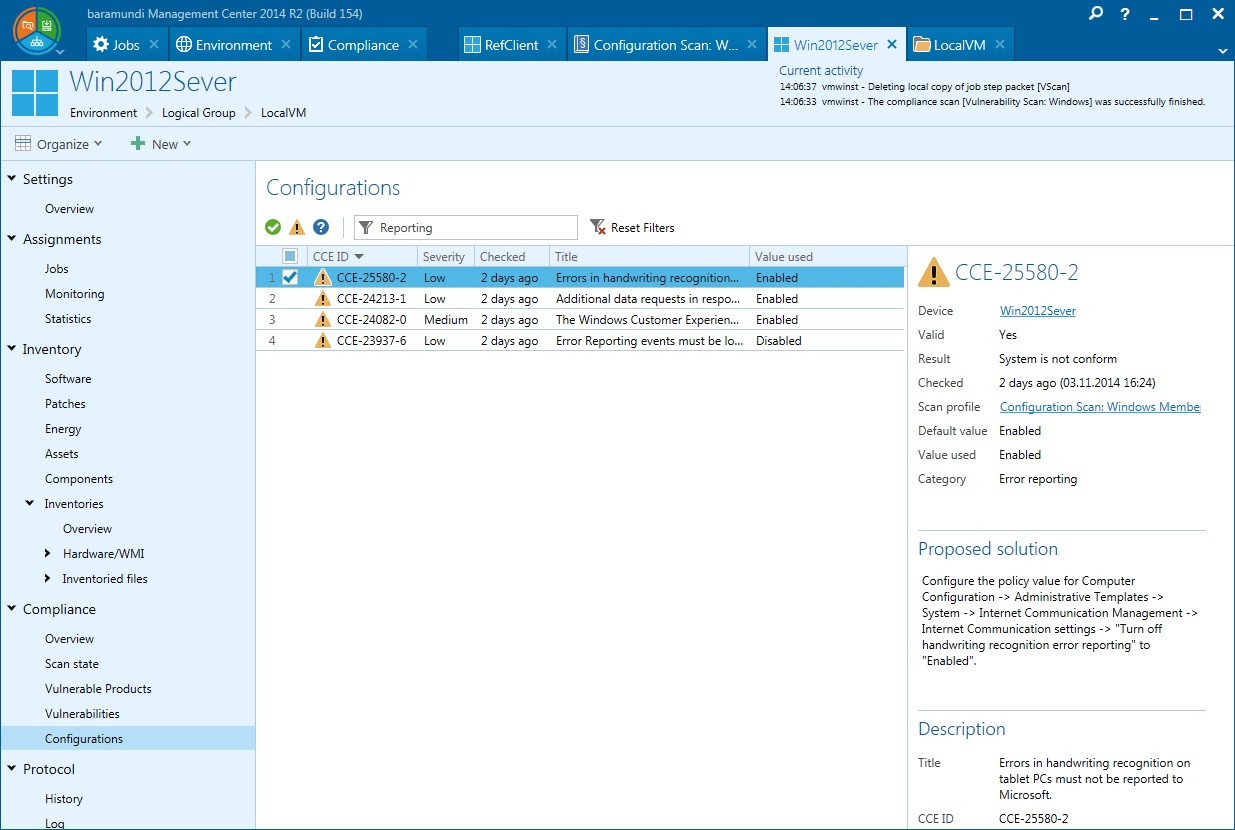Close the Win2012Sever tab
Image resolution: width=1235 pixels, height=830 pixels.
click(x=892, y=45)
